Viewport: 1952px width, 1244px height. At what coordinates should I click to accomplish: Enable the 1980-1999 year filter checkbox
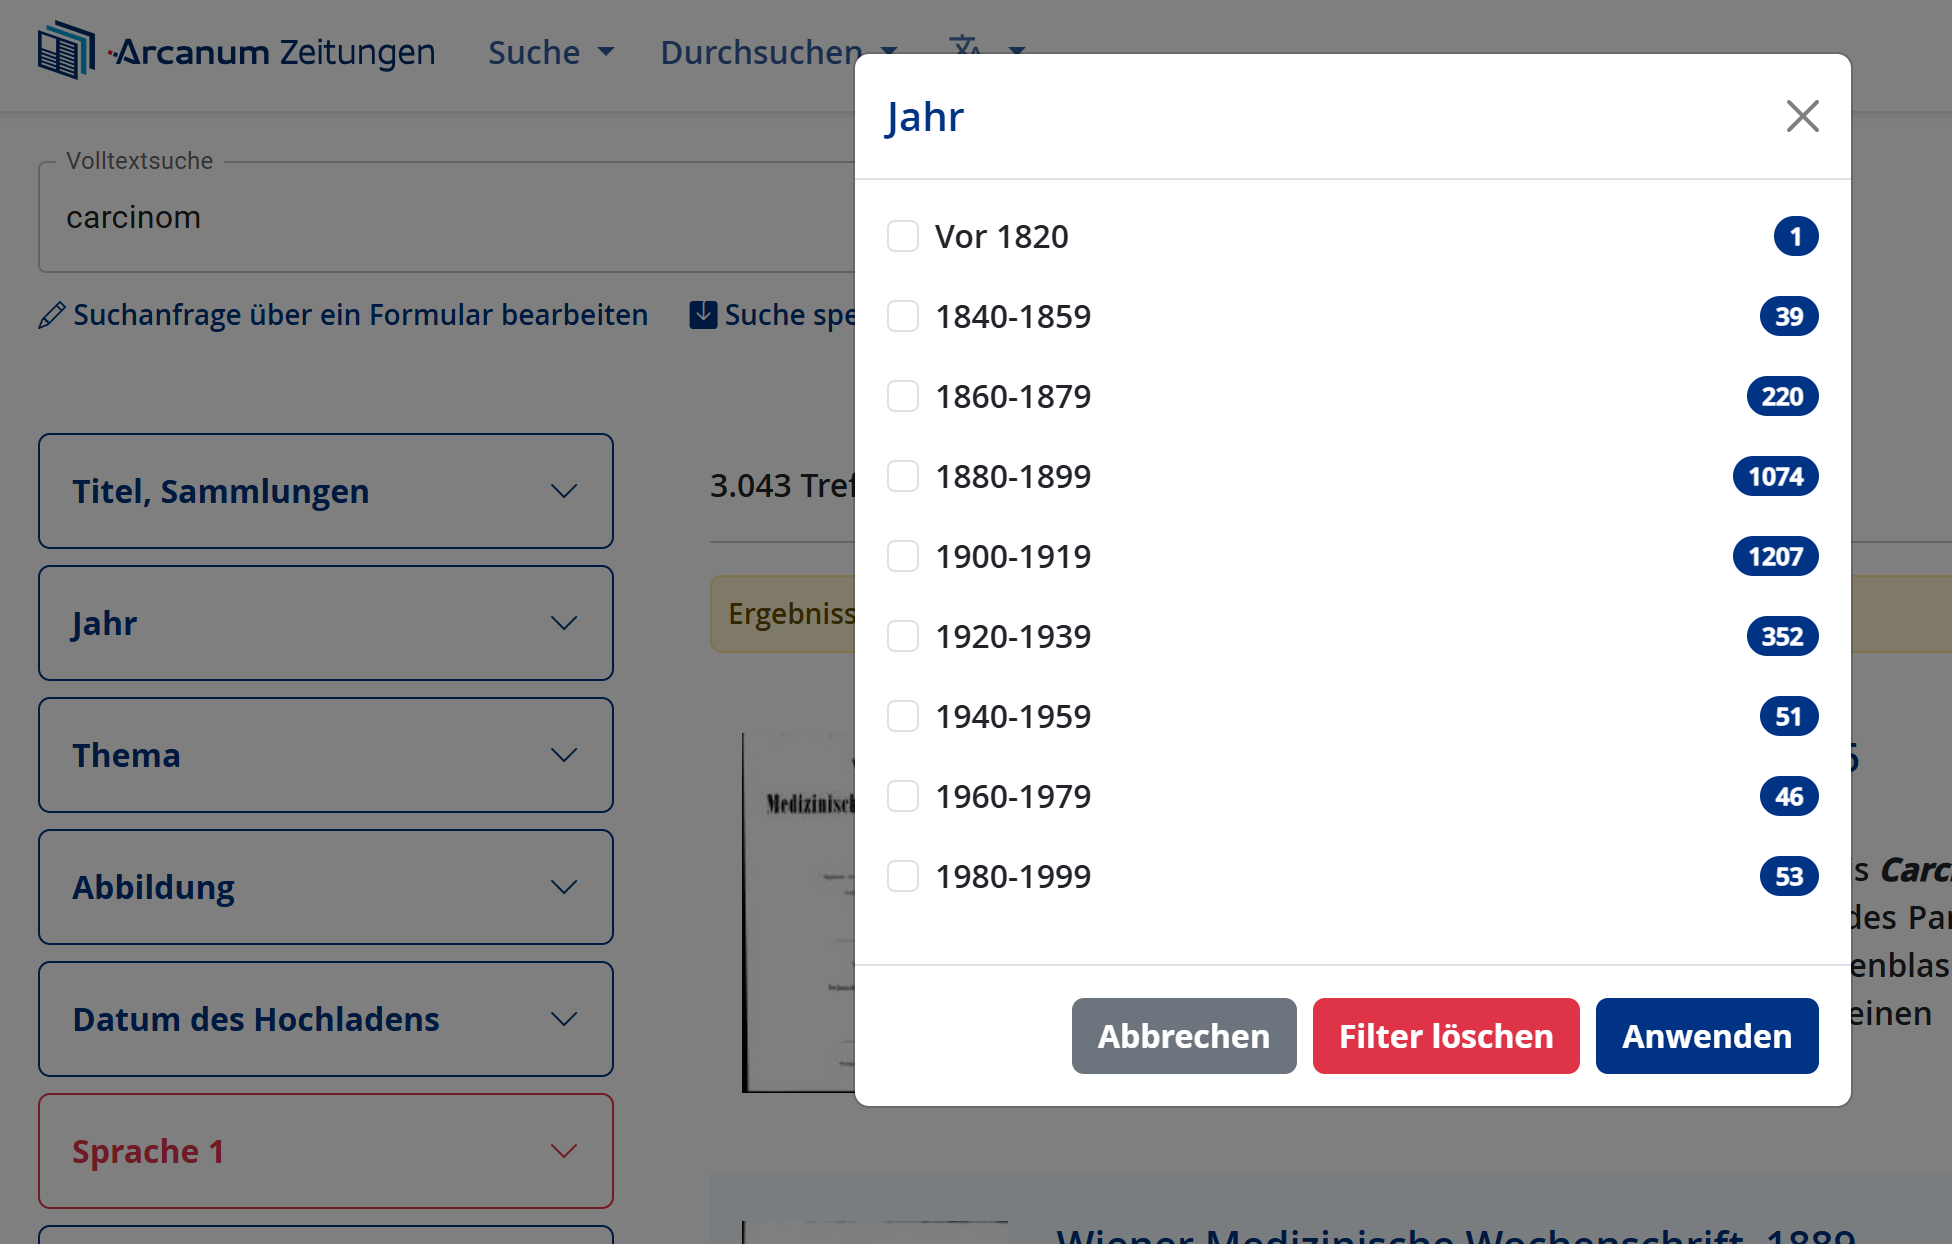[x=903, y=877]
